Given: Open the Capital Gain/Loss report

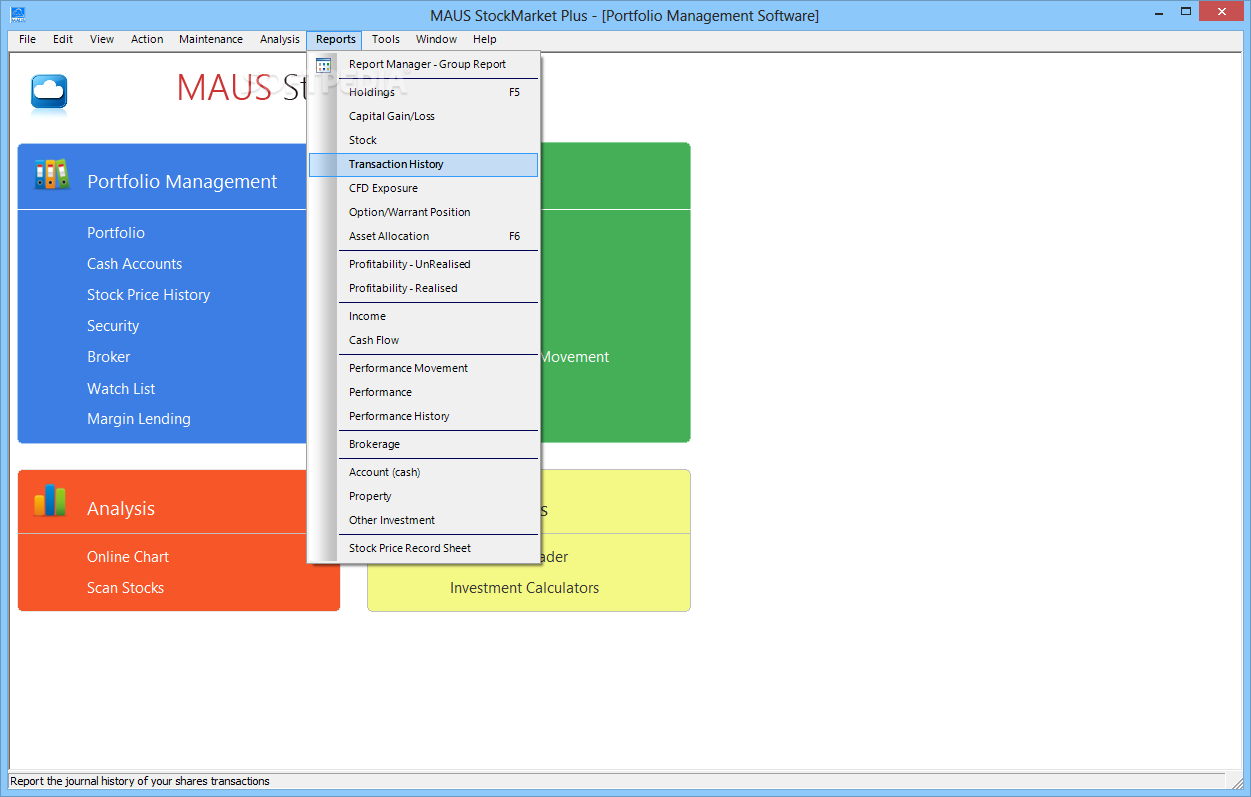Looking at the screenshot, I should tap(423, 116).
